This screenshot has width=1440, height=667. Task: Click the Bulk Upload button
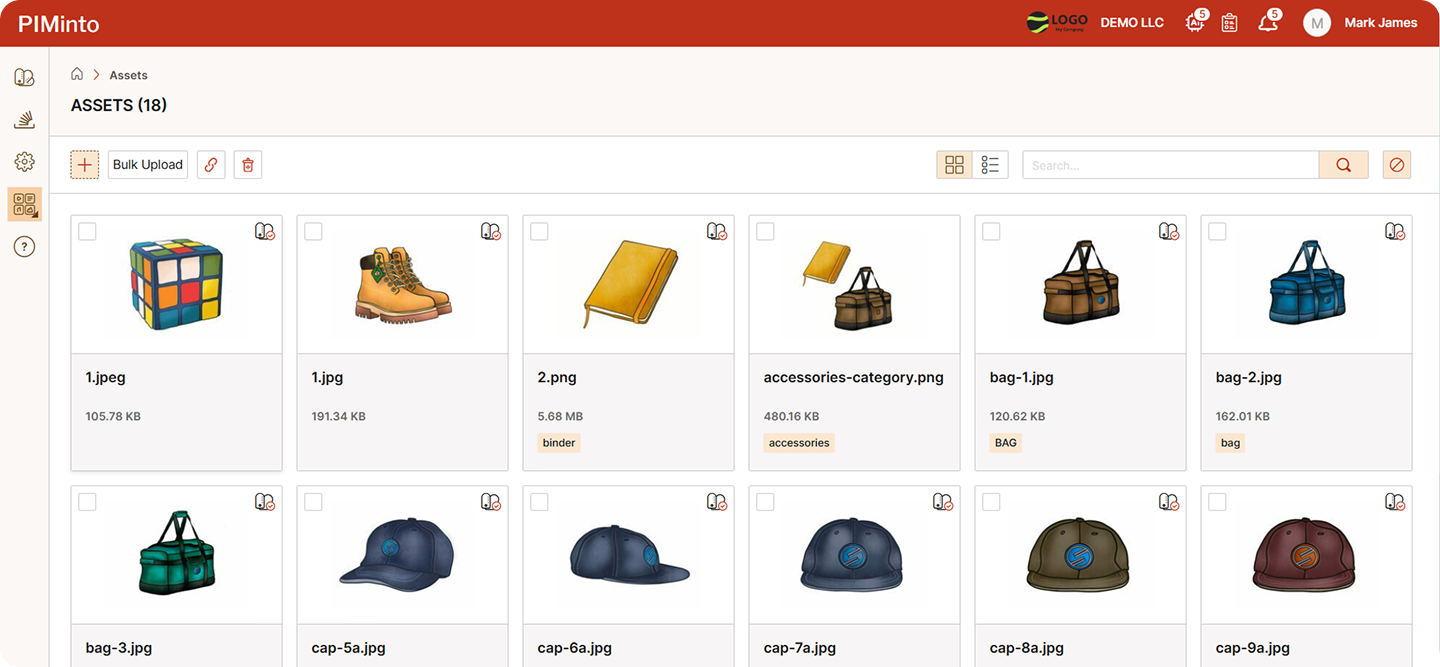point(147,164)
